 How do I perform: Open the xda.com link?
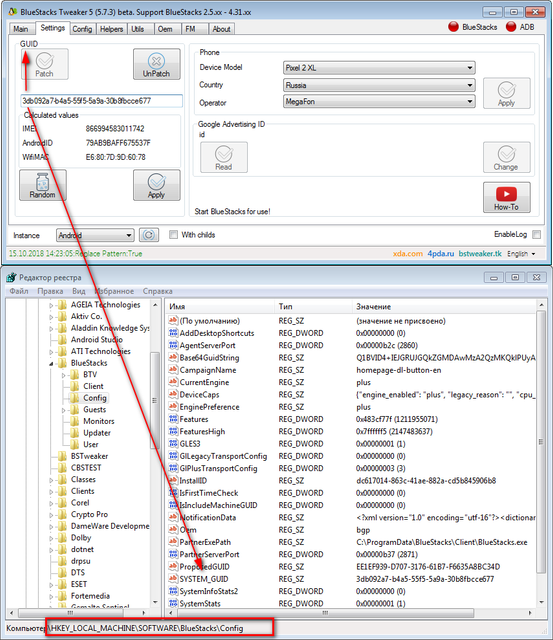coord(408,253)
